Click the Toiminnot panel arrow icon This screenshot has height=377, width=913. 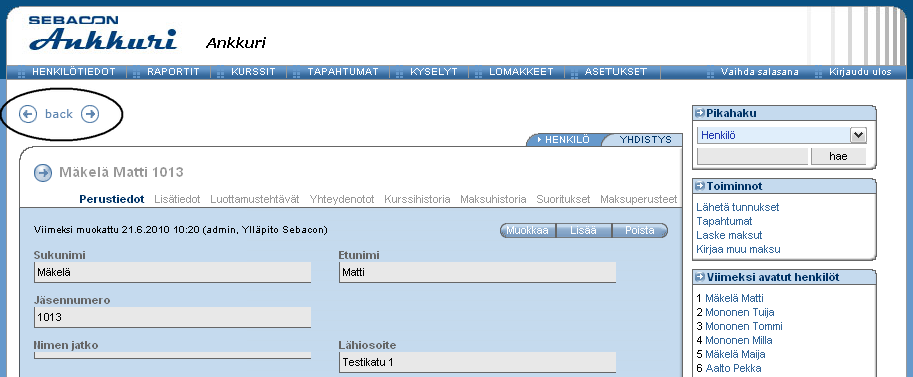(700, 186)
